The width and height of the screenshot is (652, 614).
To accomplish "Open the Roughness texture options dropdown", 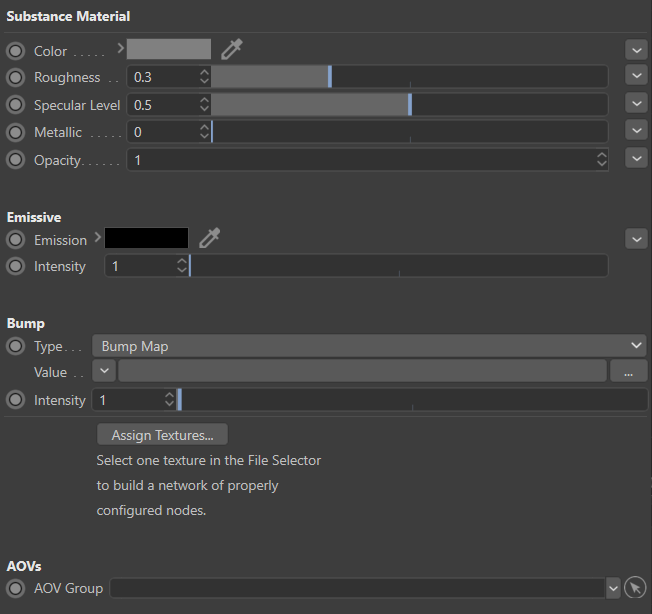I will click(x=636, y=76).
